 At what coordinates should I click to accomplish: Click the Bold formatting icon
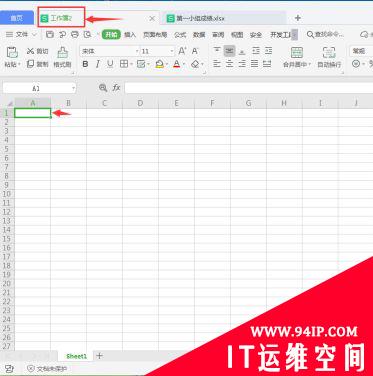(x=85, y=64)
